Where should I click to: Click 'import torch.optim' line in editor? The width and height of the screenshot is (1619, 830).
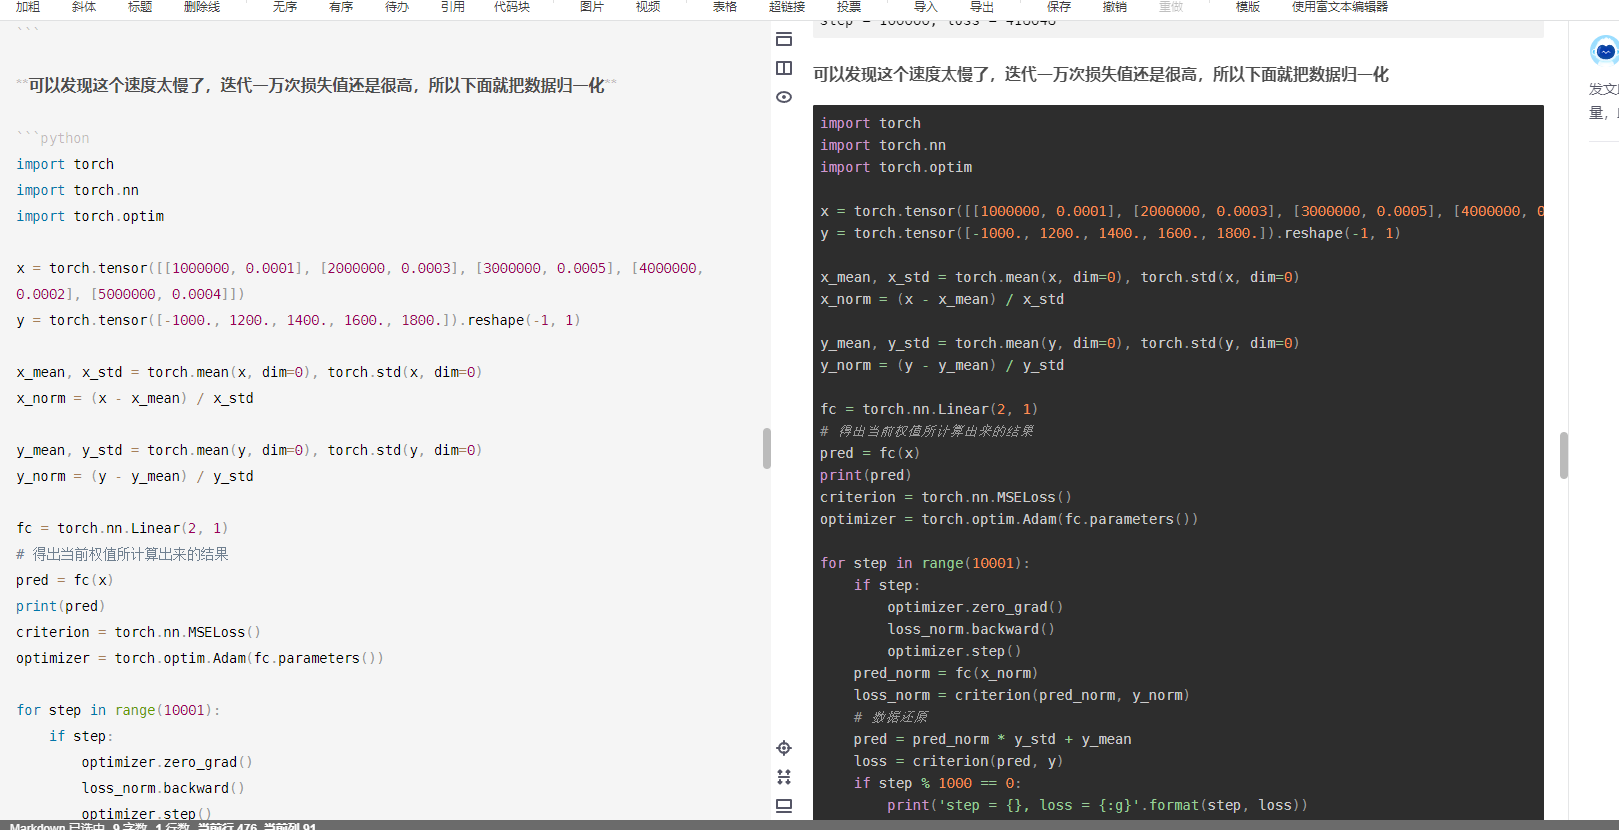[90, 216]
